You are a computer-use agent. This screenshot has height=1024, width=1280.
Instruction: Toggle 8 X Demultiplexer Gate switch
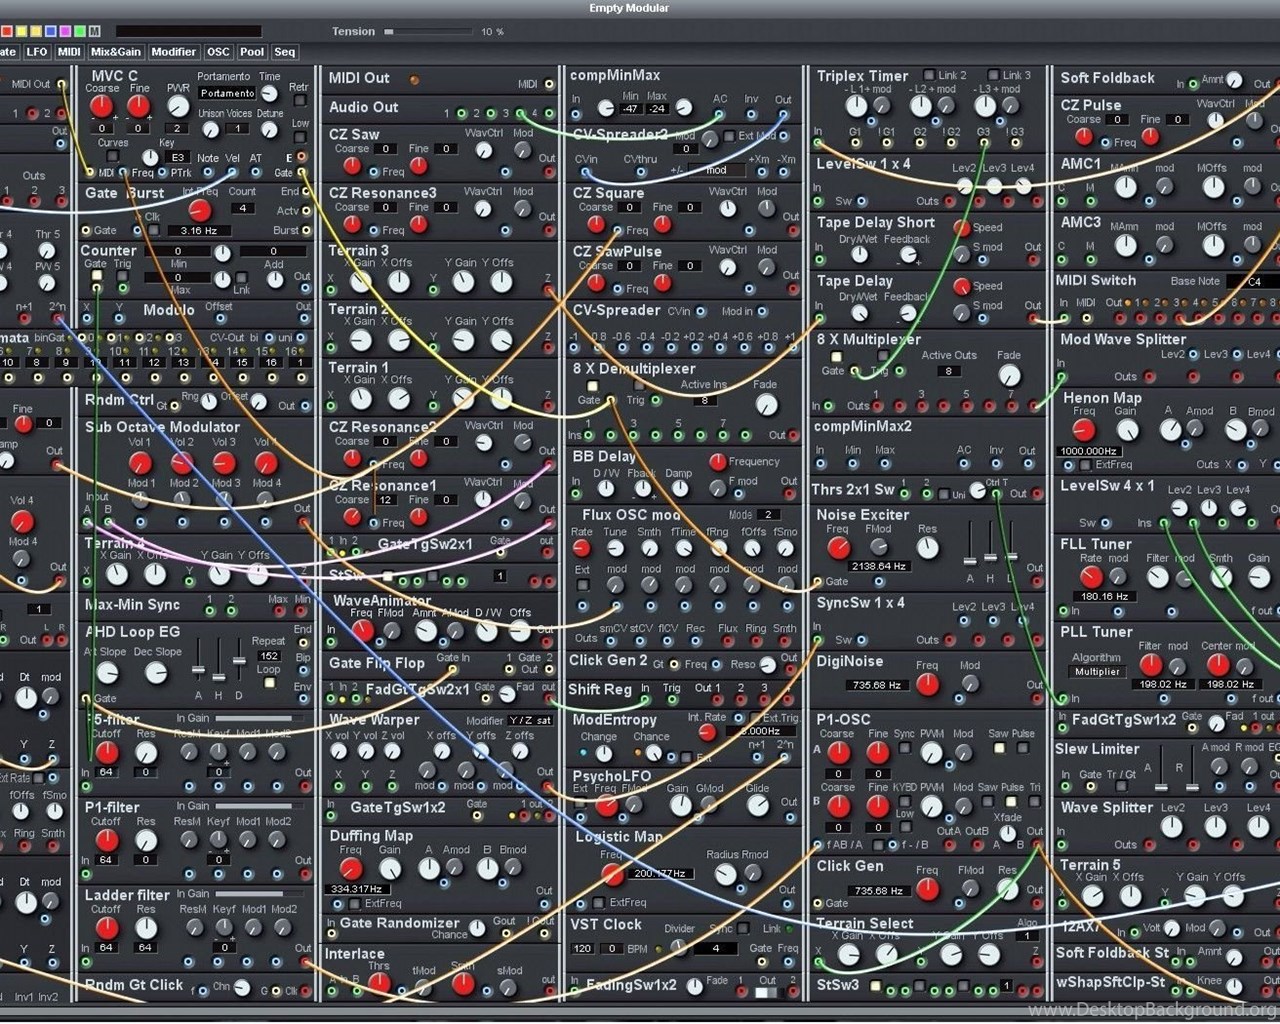[x=592, y=386]
